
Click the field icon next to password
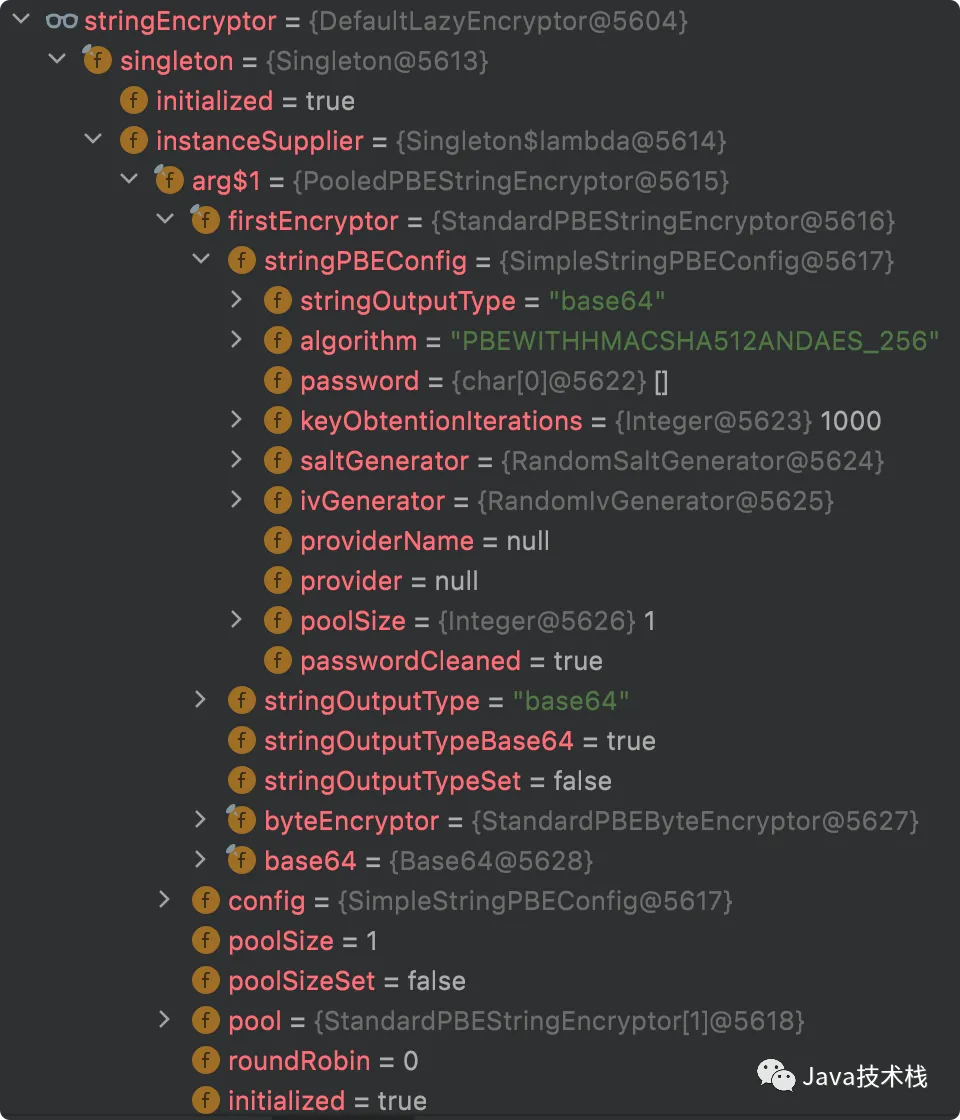277,381
